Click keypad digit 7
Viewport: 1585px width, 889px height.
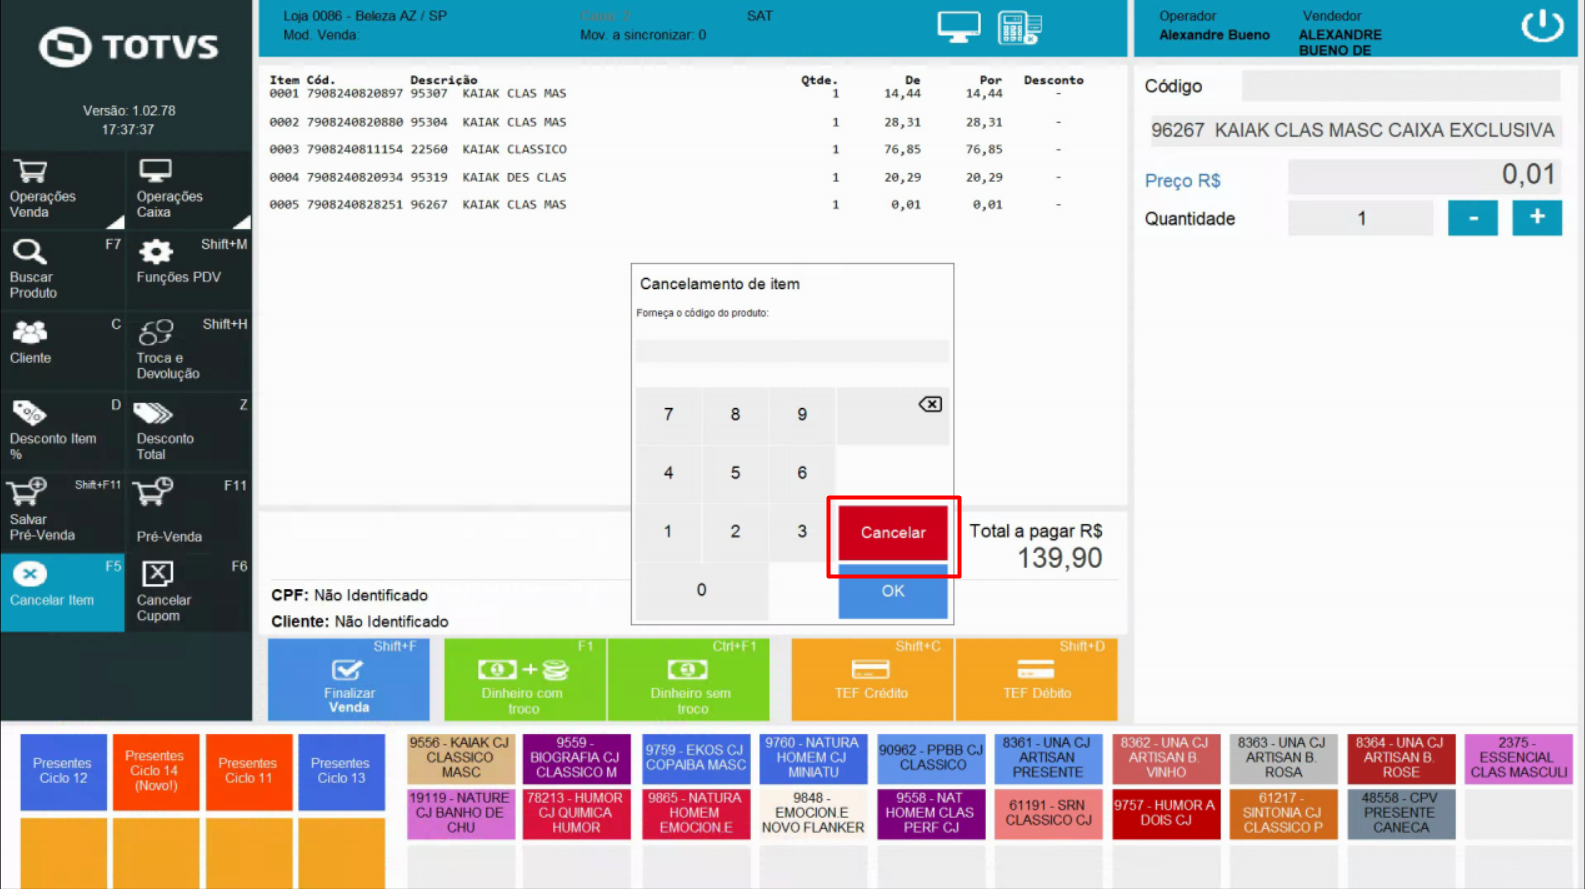[668, 414]
